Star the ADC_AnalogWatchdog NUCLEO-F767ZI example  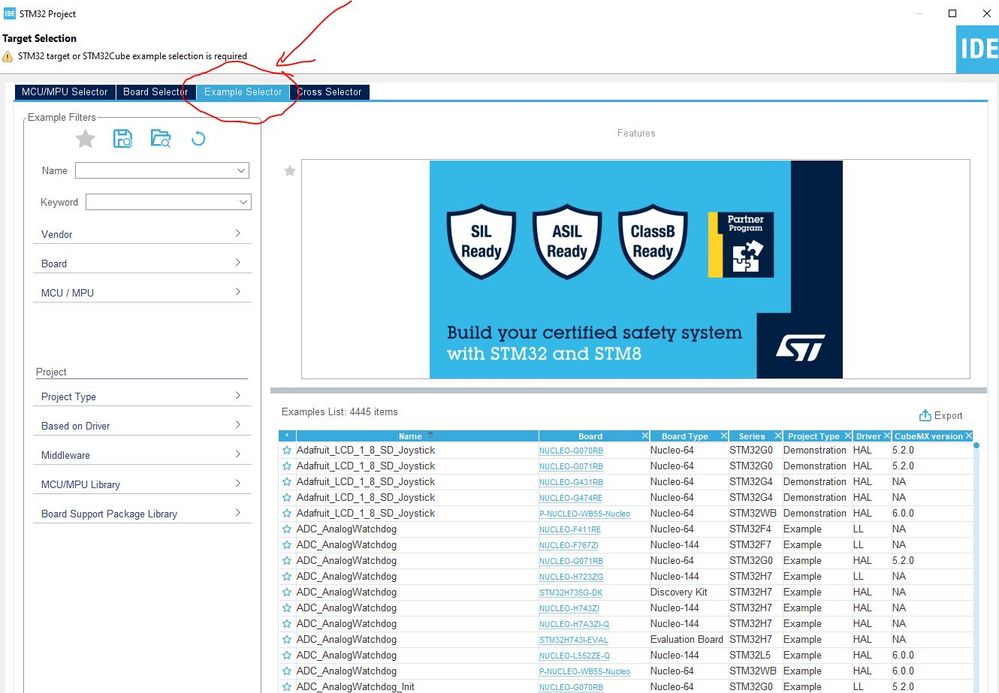287,545
